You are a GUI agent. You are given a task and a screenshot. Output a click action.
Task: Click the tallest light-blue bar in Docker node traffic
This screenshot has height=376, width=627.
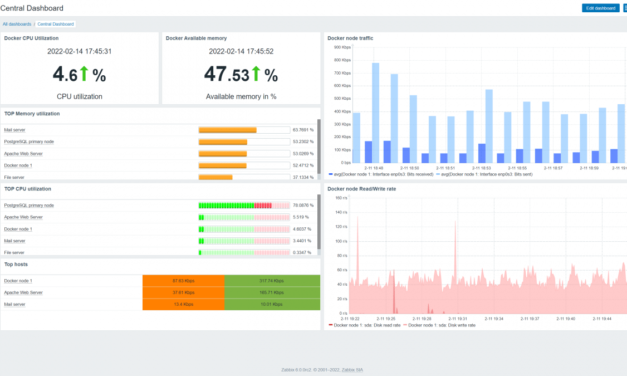[x=375, y=112]
